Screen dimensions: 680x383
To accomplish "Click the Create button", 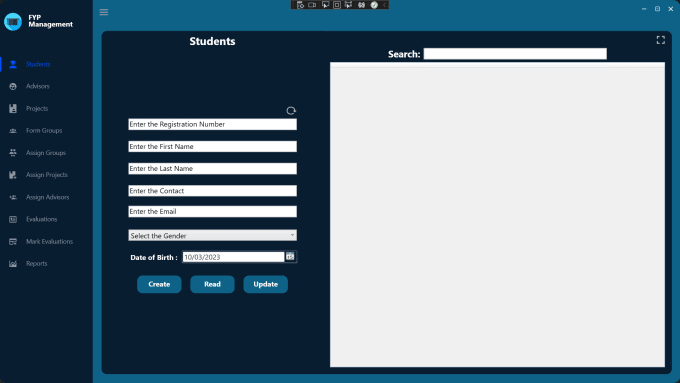I will point(159,284).
